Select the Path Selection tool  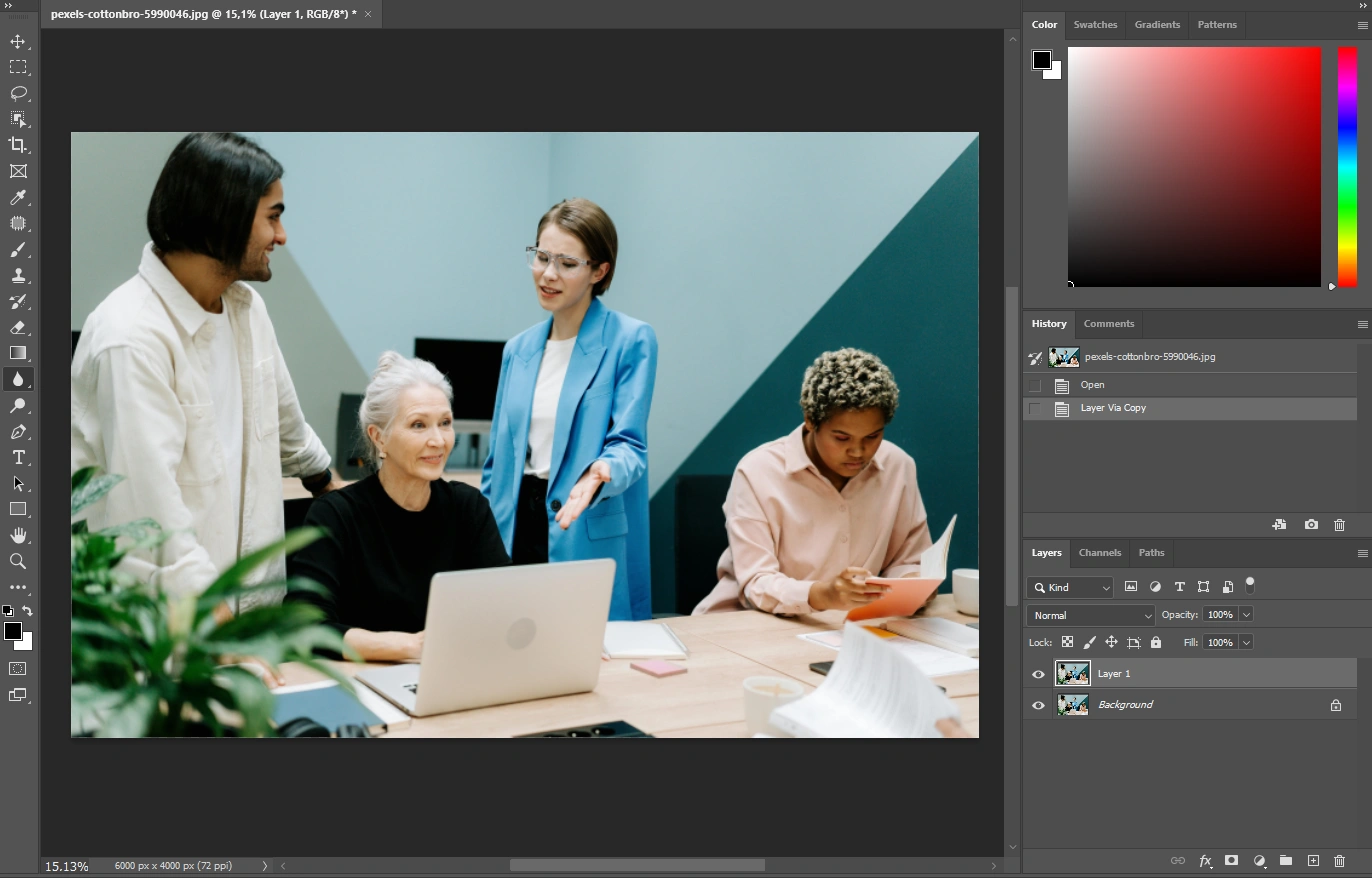pos(18,483)
